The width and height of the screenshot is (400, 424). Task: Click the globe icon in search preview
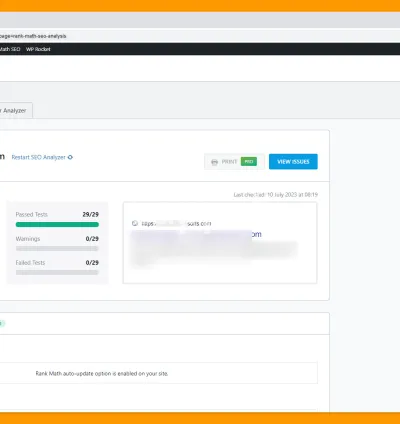135,223
